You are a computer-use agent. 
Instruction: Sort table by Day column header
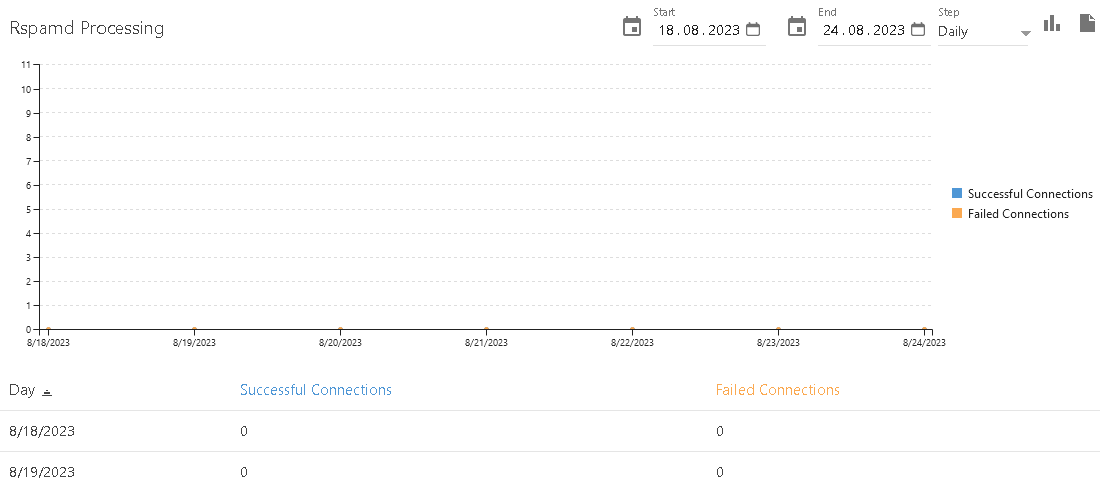click(22, 390)
